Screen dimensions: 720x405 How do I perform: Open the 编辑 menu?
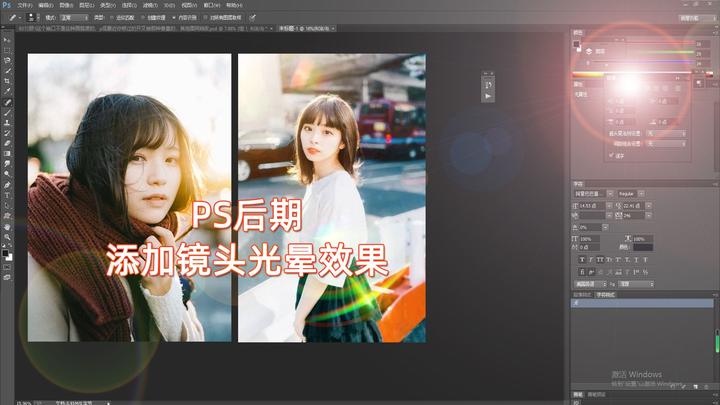(x=45, y=5)
